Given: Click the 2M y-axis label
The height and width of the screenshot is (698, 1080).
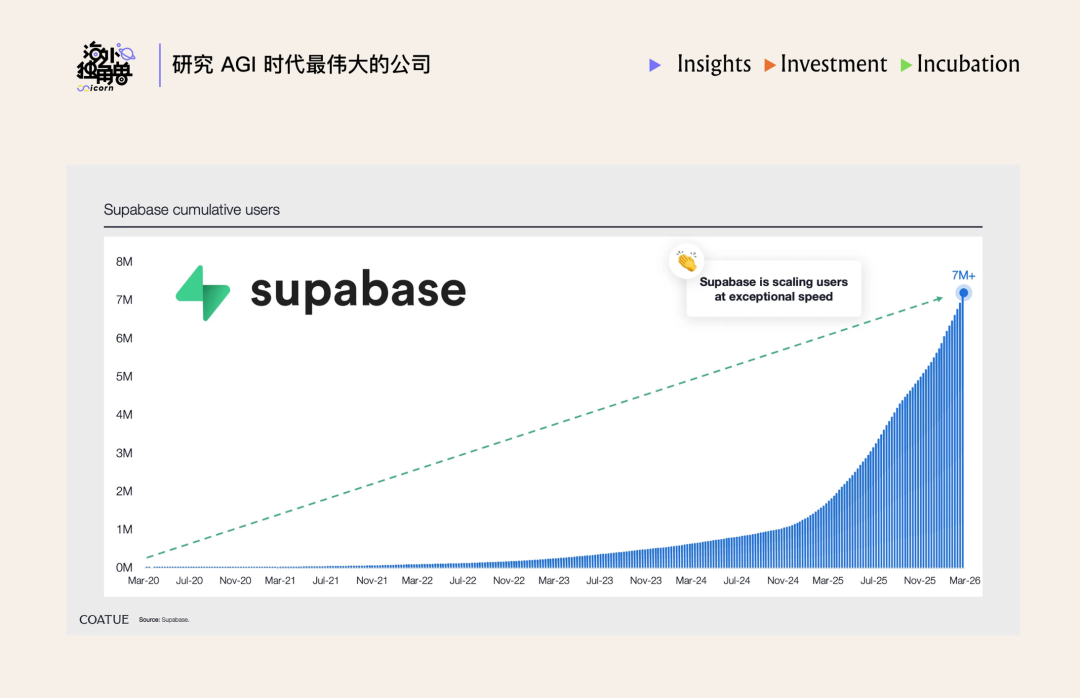Looking at the screenshot, I should coord(124,491).
